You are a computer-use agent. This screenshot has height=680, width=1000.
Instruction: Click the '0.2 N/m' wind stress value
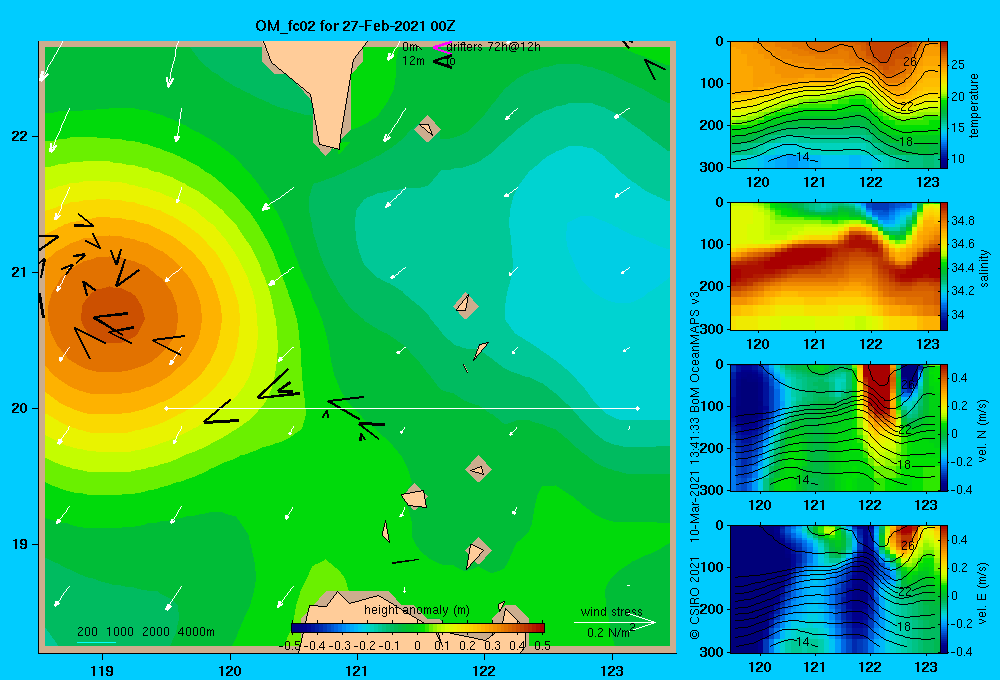tap(610, 632)
